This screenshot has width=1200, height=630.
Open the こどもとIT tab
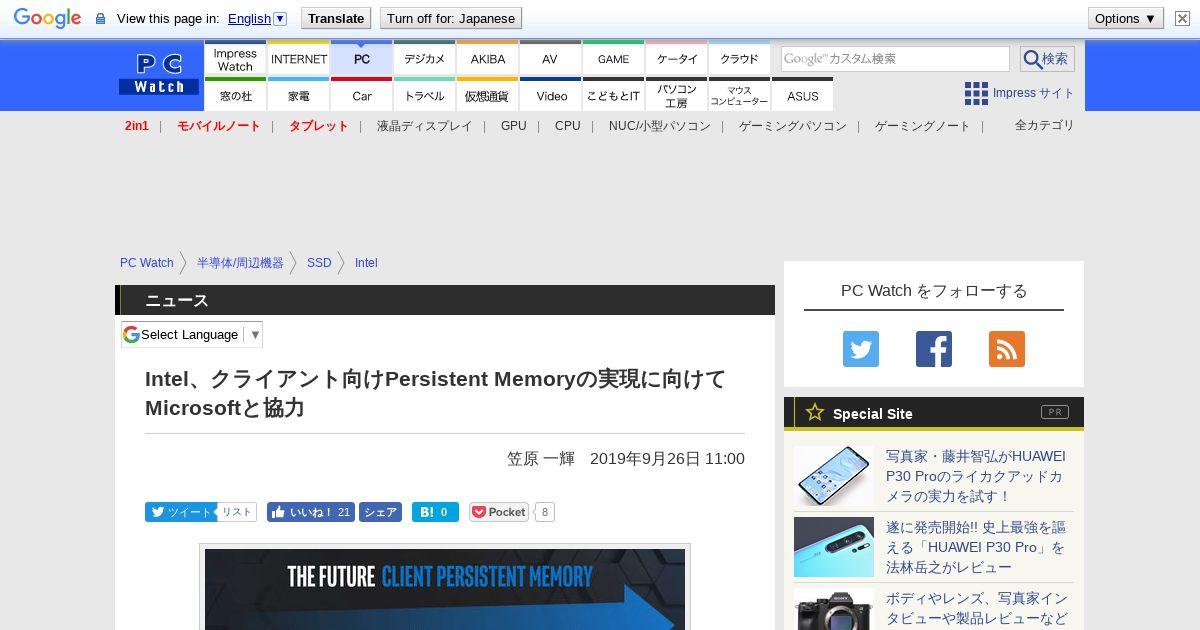pyautogui.click(x=613, y=95)
